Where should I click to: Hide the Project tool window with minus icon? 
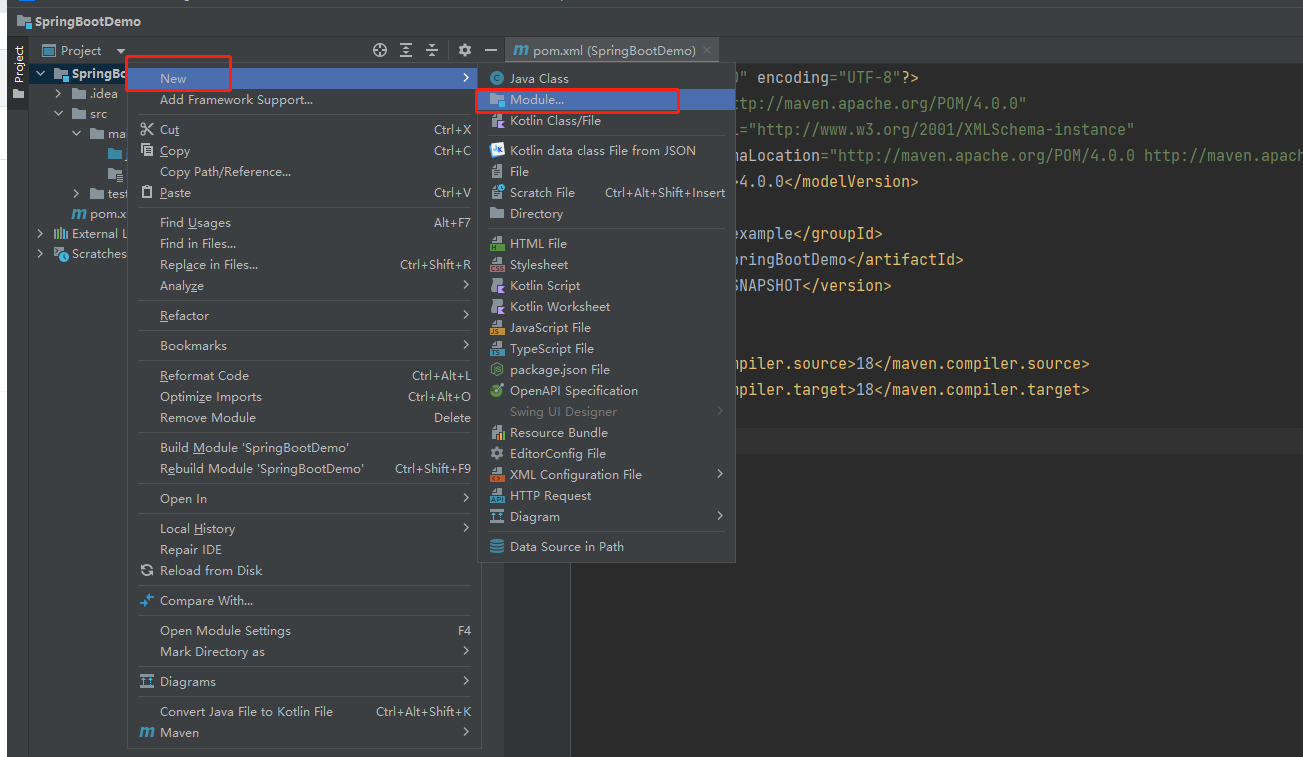tap(490, 50)
